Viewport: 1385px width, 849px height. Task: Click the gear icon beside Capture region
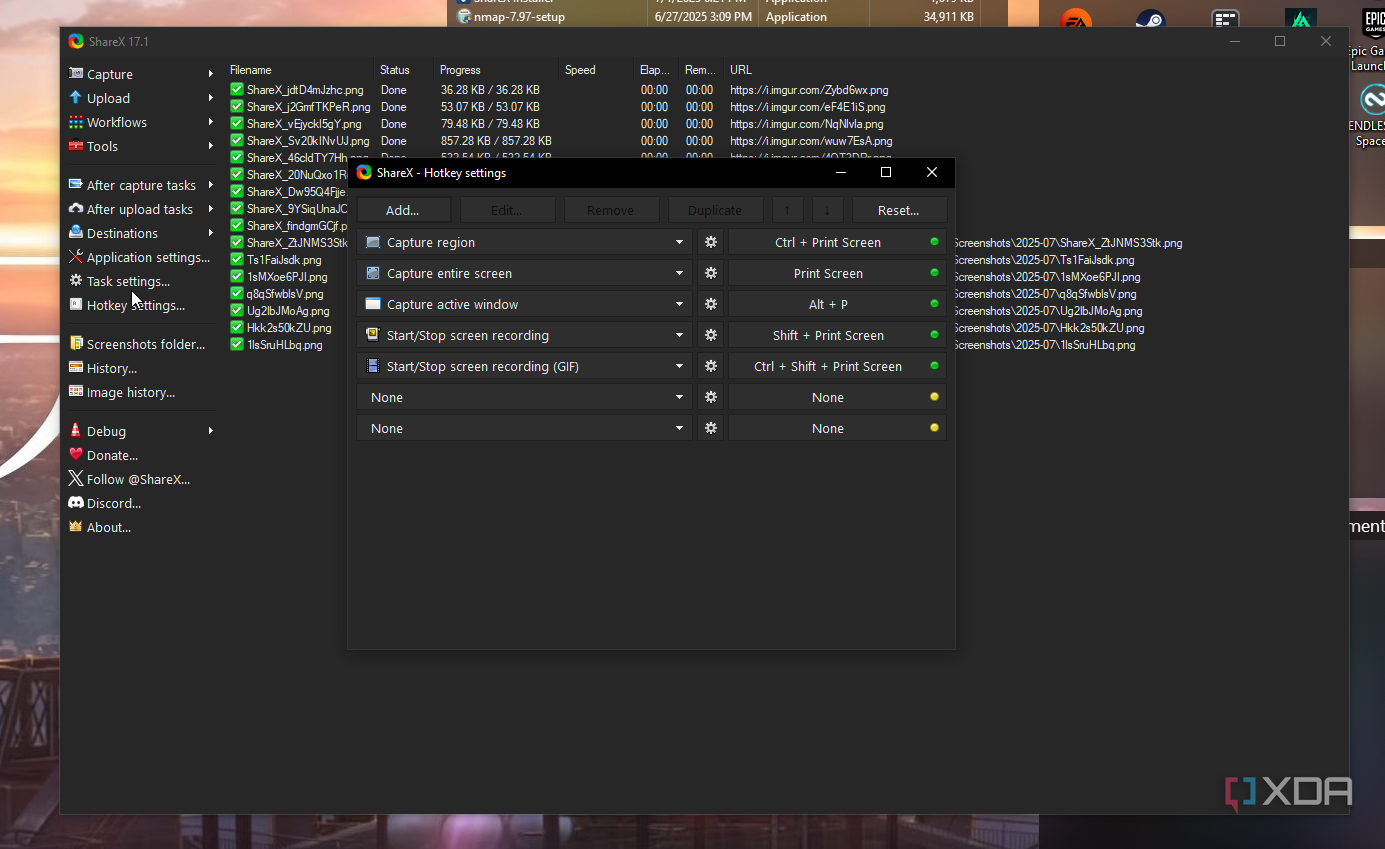[x=710, y=242]
